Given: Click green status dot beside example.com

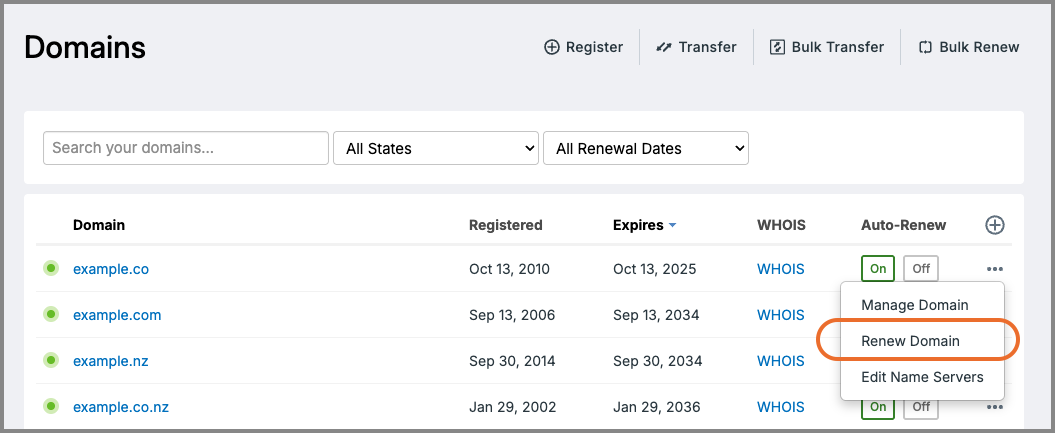Looking at the screenshot, I should 51,315.
